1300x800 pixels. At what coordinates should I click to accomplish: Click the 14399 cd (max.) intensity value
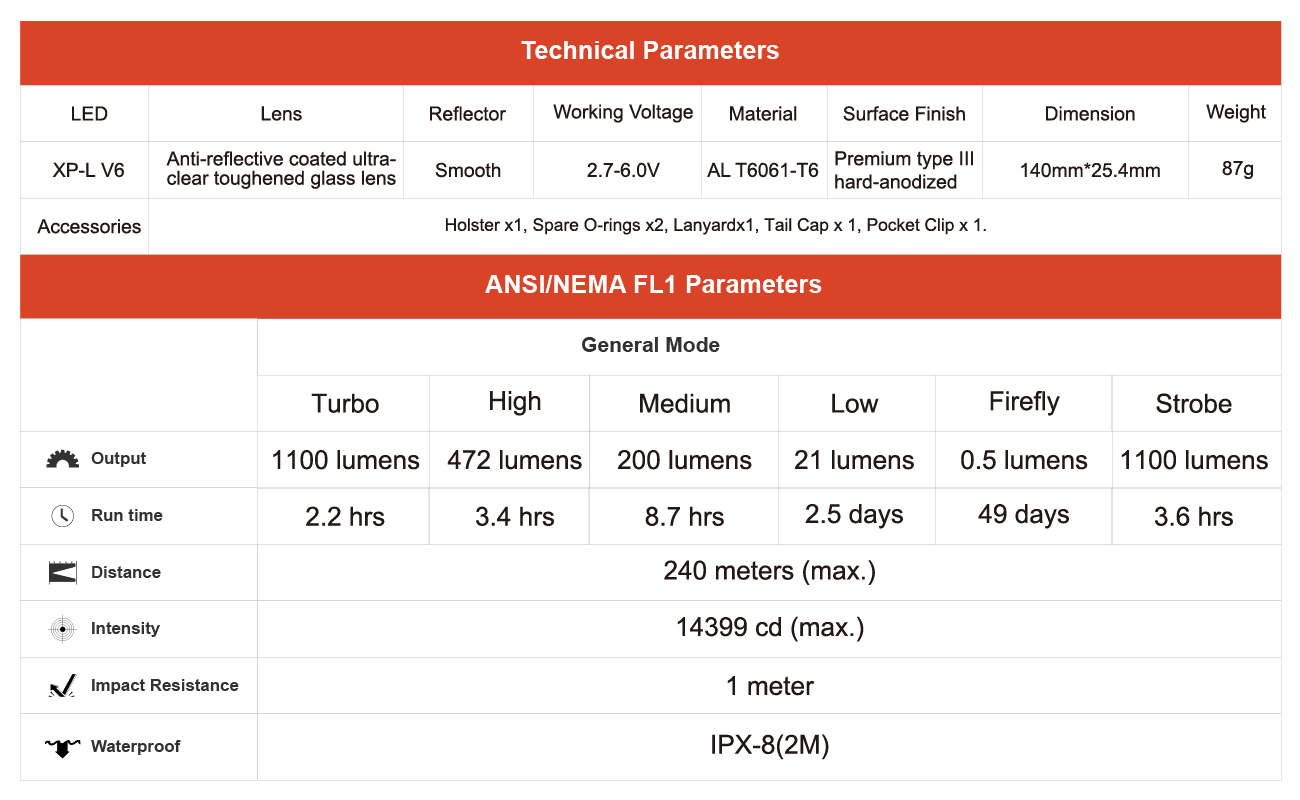click(769, 628)
